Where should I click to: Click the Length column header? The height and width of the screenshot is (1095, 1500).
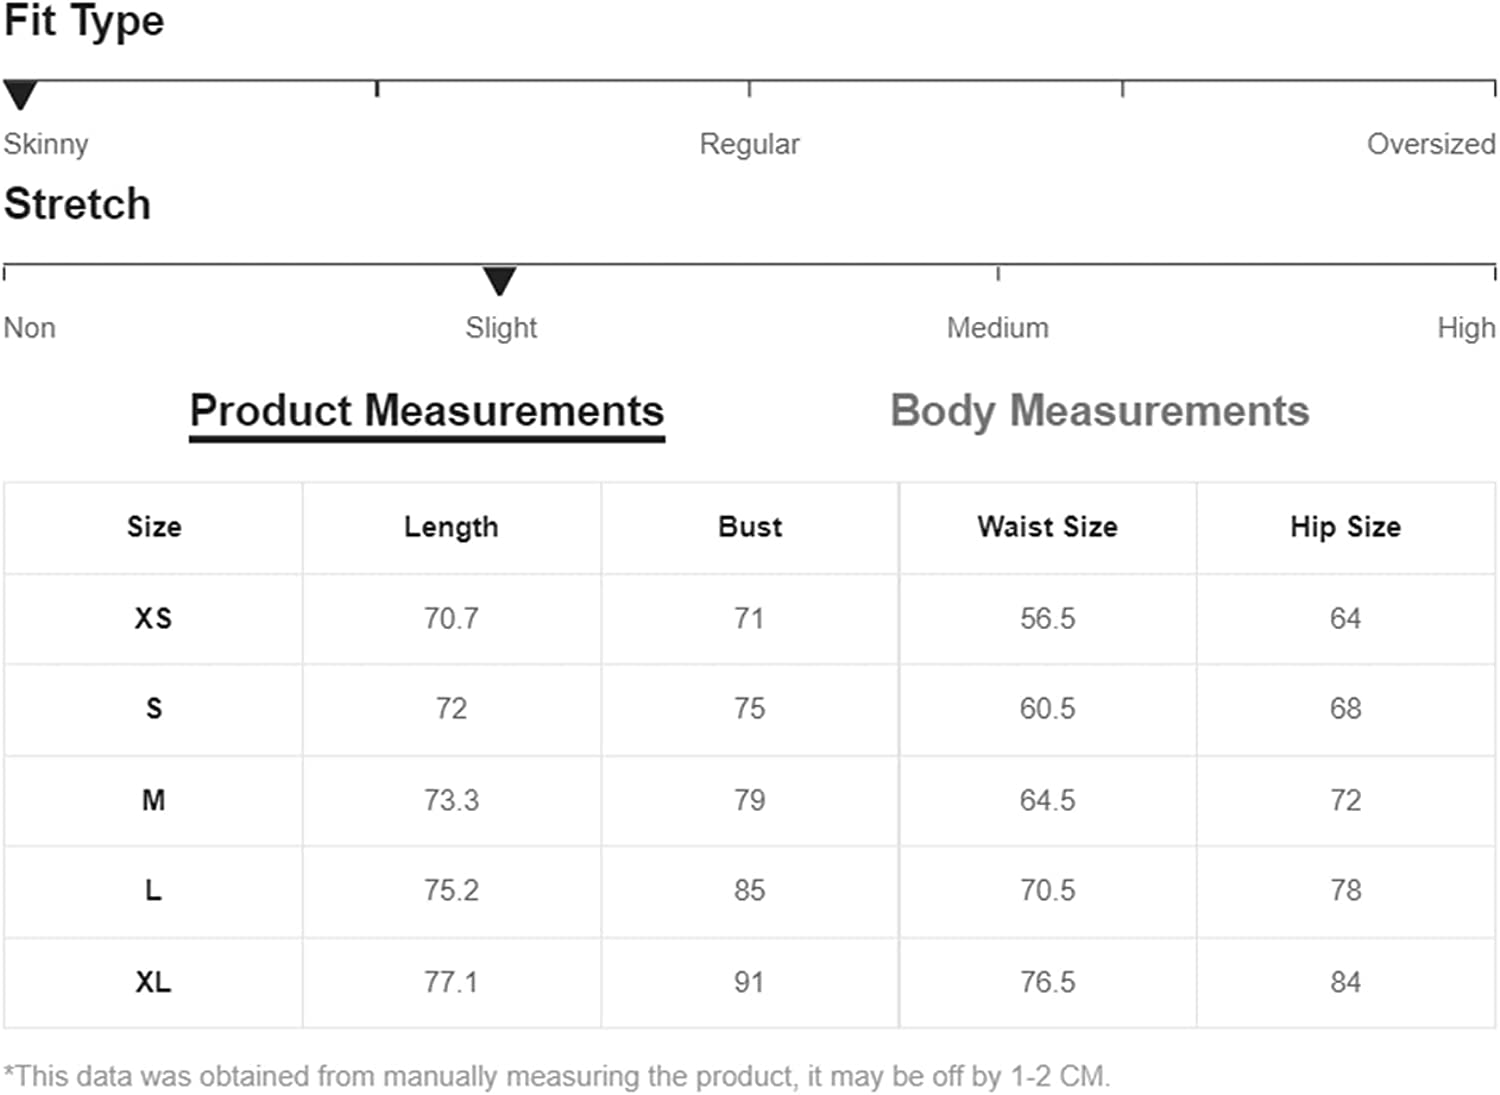pyautogui.click(x=451, y=527)
